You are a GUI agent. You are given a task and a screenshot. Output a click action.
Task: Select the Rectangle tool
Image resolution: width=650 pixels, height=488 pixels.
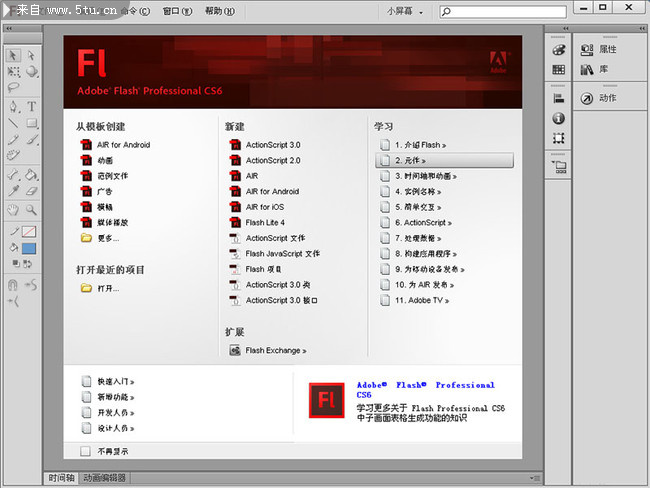coord(32,123)
